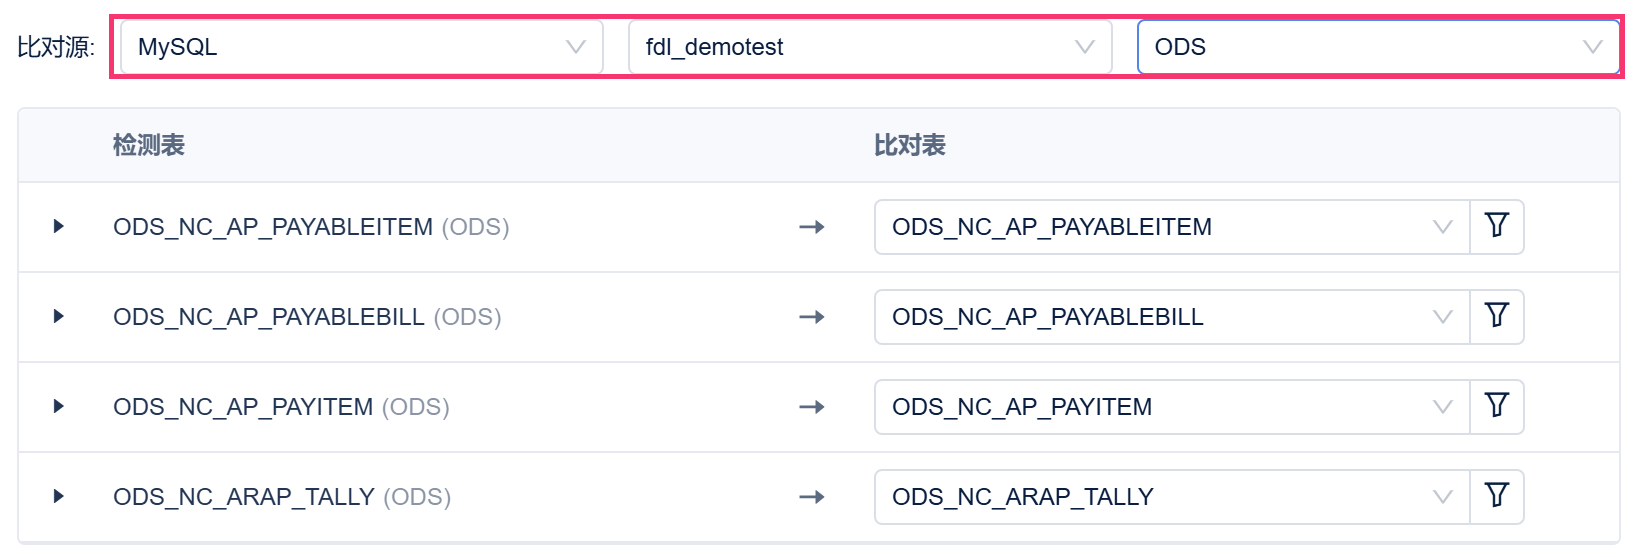Image resolution: width=1638 pixels, height=557 pixels.
Task: Expand the ODS_NC_AP_PAYABLEITEM row triangle
Action: click(x=58, y=227)
